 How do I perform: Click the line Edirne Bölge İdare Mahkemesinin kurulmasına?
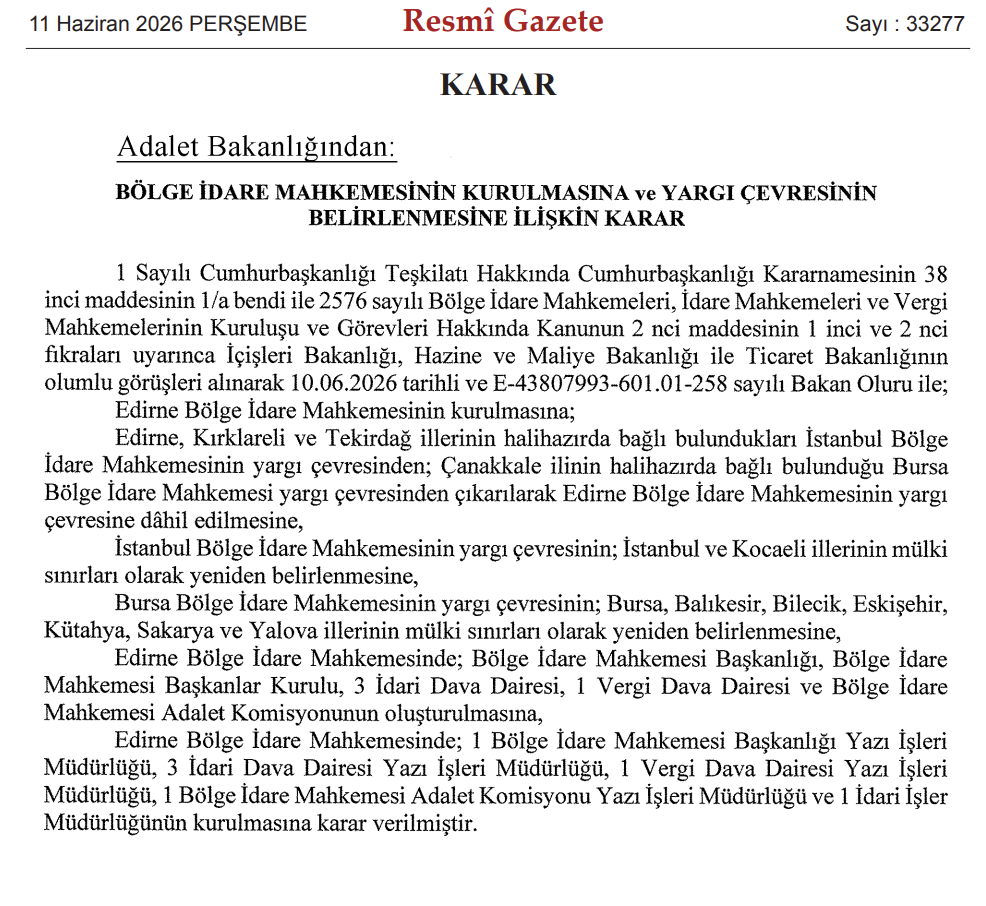click(345, 411)
